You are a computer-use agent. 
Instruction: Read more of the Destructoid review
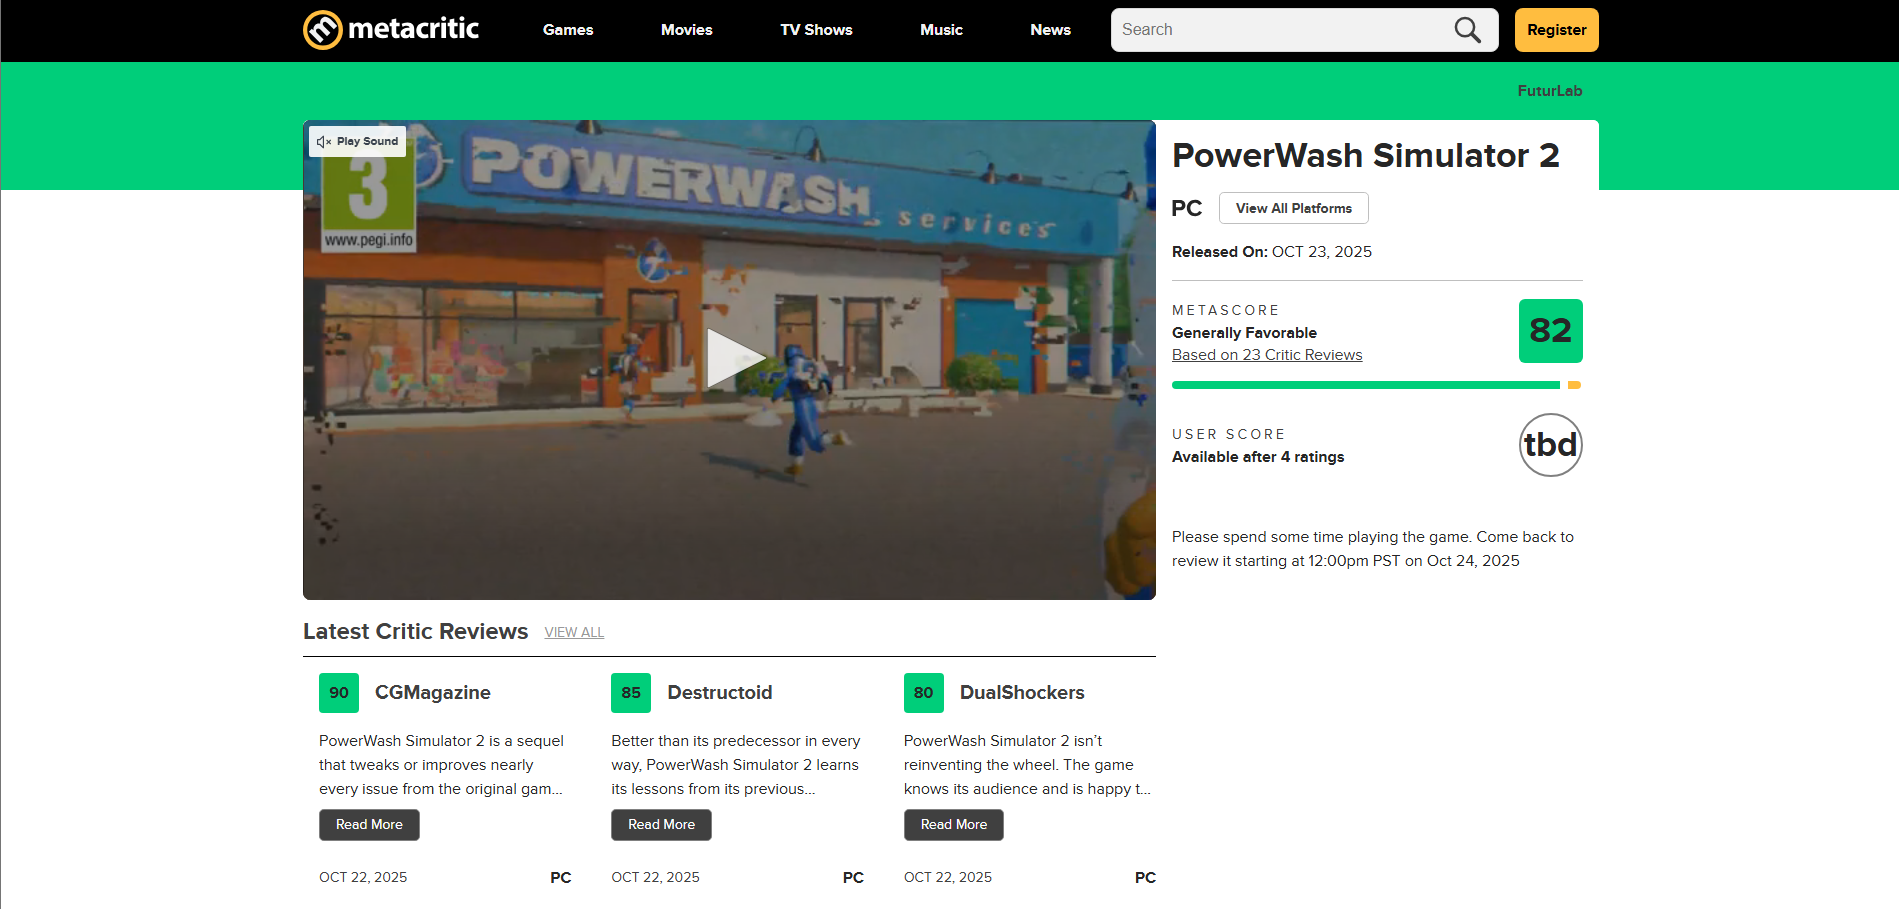[x=661, y=825]
